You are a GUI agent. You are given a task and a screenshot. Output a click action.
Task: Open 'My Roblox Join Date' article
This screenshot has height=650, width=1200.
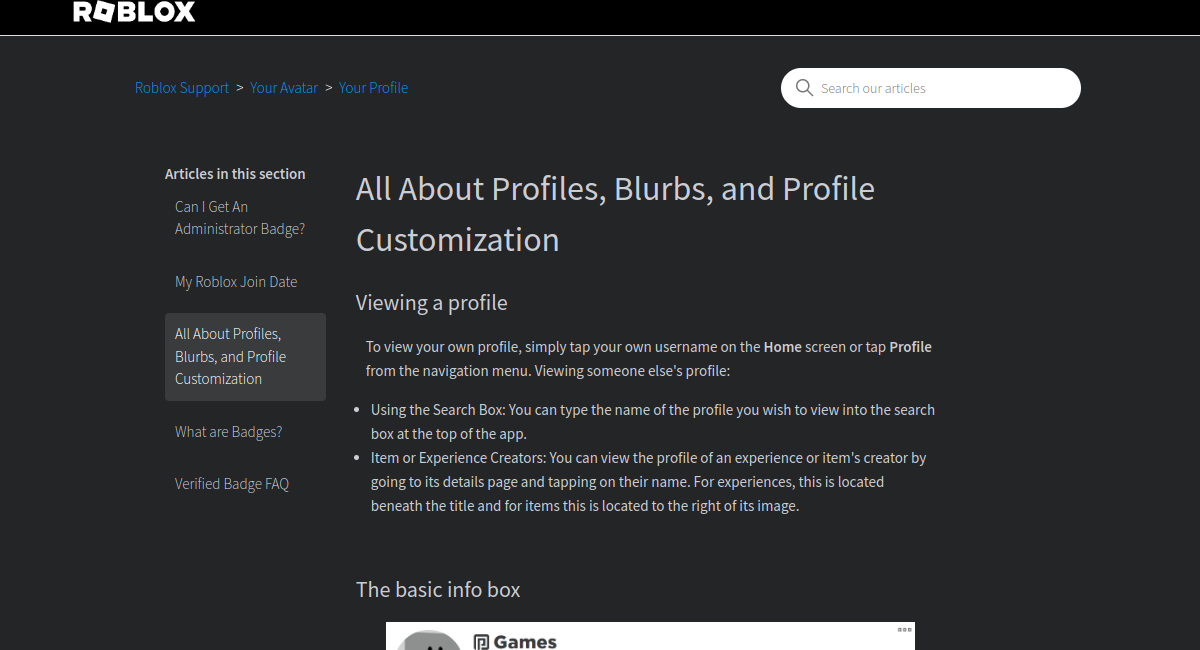tap(236, 282)
